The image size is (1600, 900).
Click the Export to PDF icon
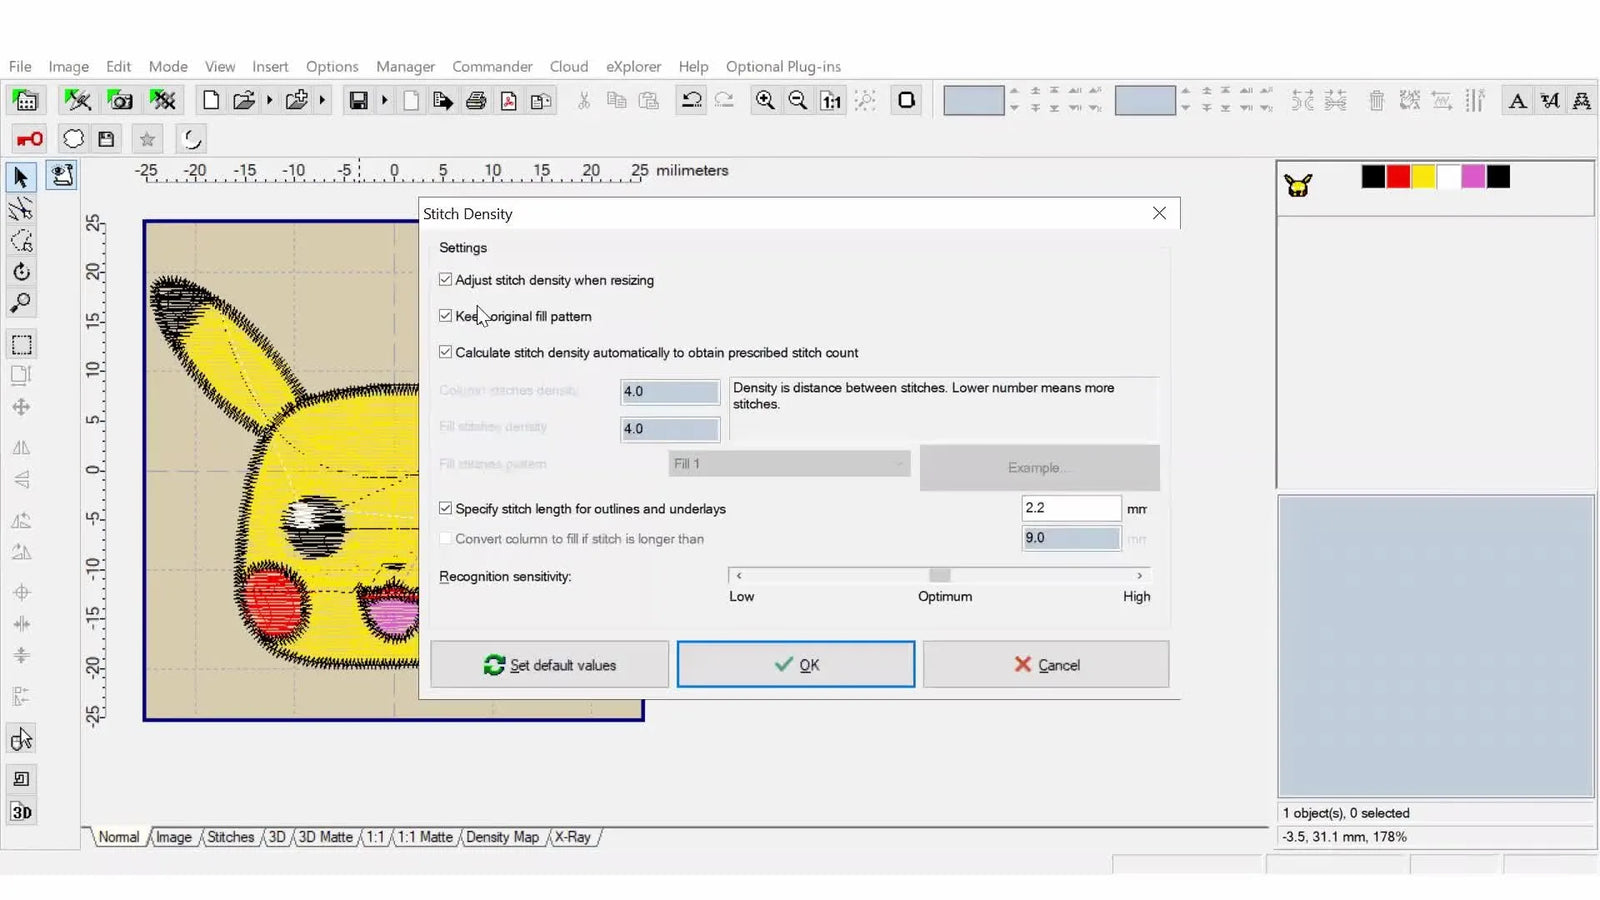[x=509, y=100]
